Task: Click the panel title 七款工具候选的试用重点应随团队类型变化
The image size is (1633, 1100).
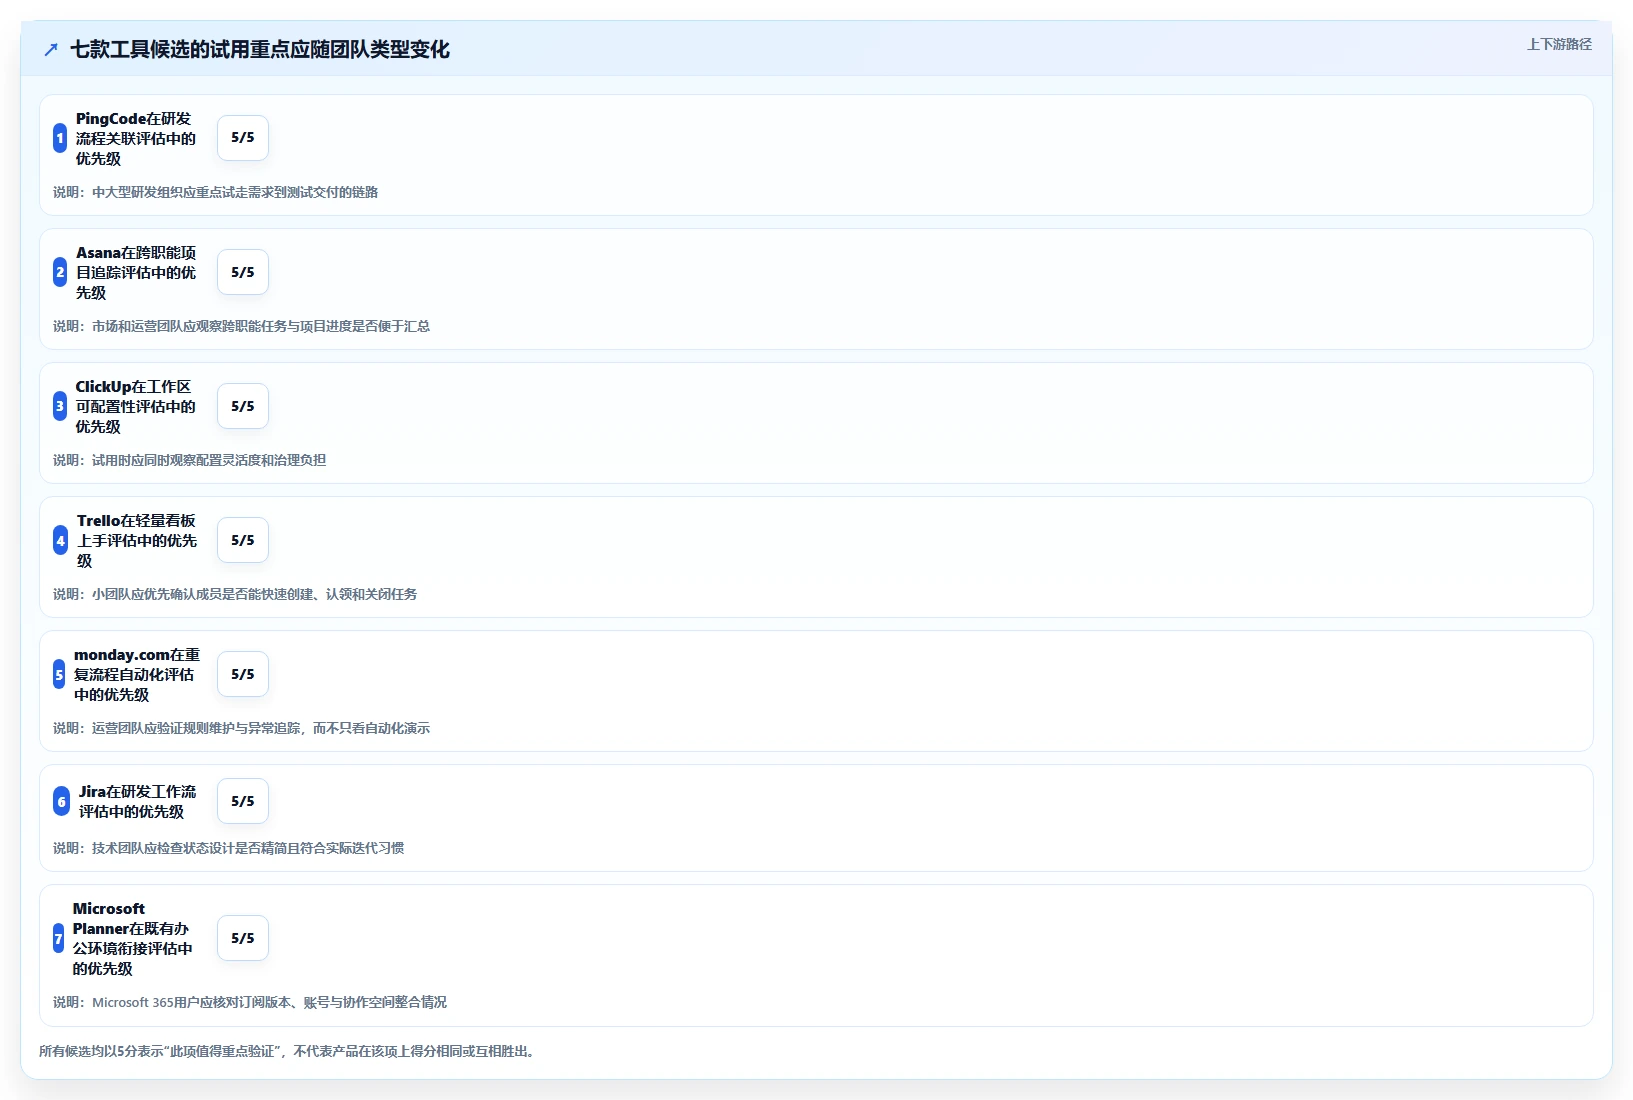Action: click(260, 49)
